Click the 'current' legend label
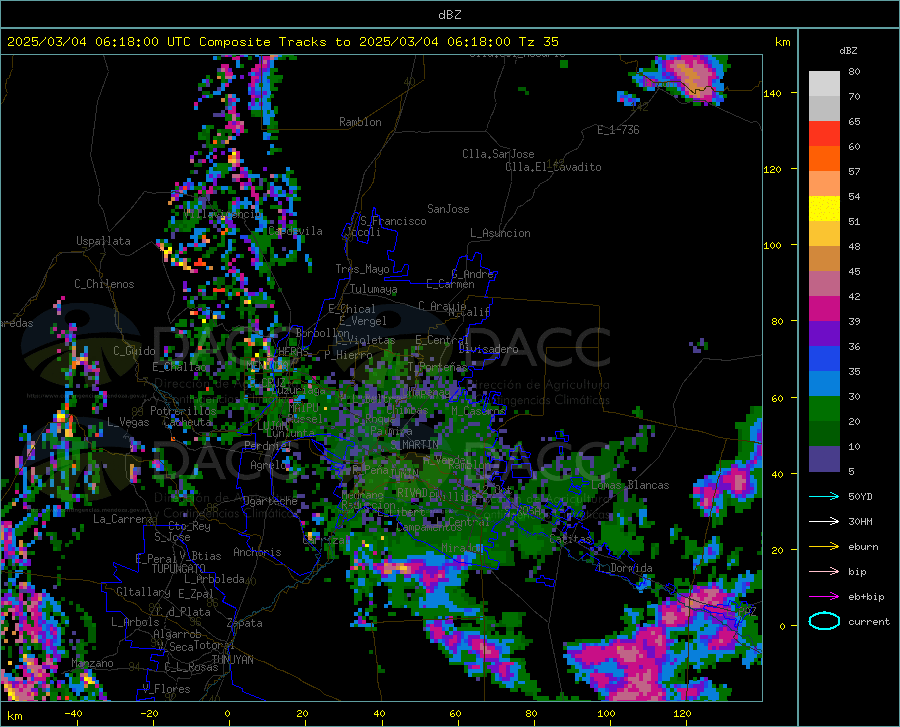 click(x=869, y=621)
